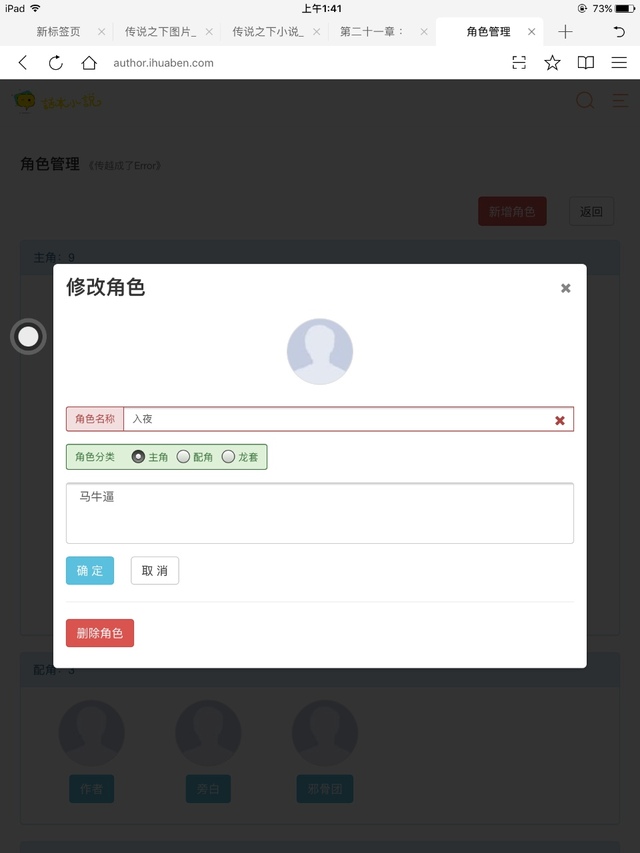This screenshot has width=640, height=853.
Task: Open the 作者 role avatar
Action: point(91,733)
